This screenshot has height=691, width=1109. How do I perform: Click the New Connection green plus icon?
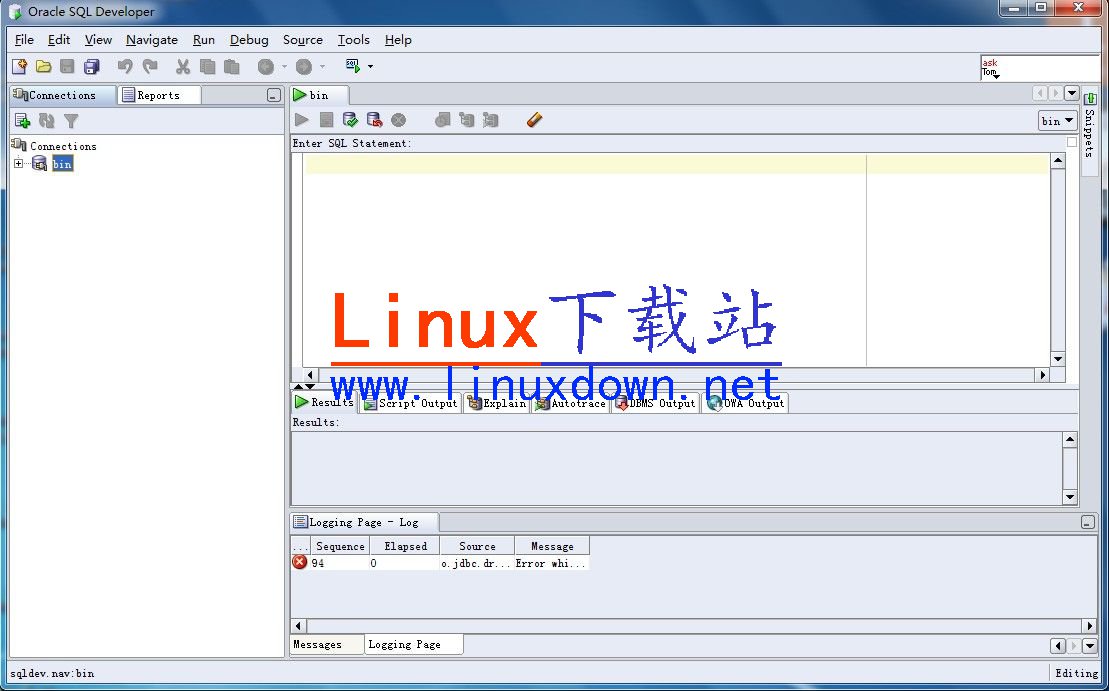point(23,121)
